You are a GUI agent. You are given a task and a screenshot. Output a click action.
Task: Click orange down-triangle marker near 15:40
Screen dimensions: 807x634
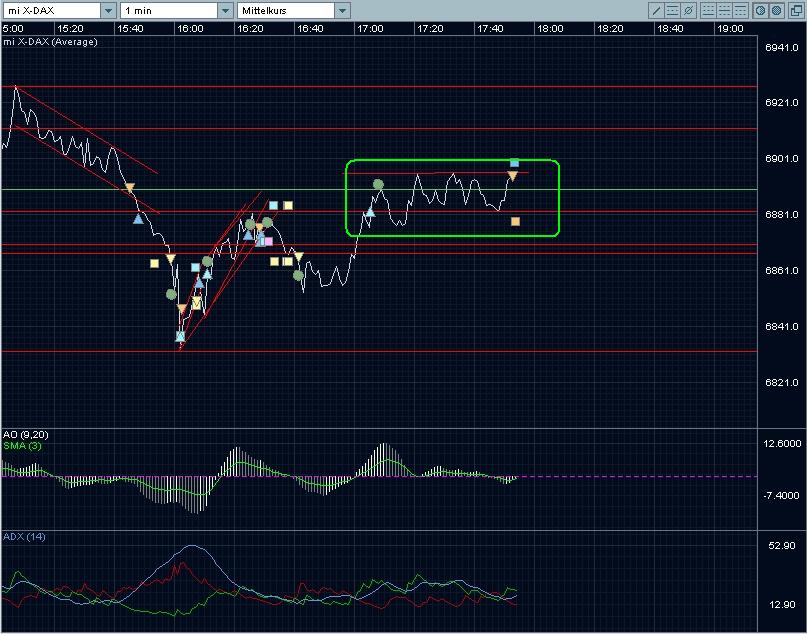pos(130,187)
